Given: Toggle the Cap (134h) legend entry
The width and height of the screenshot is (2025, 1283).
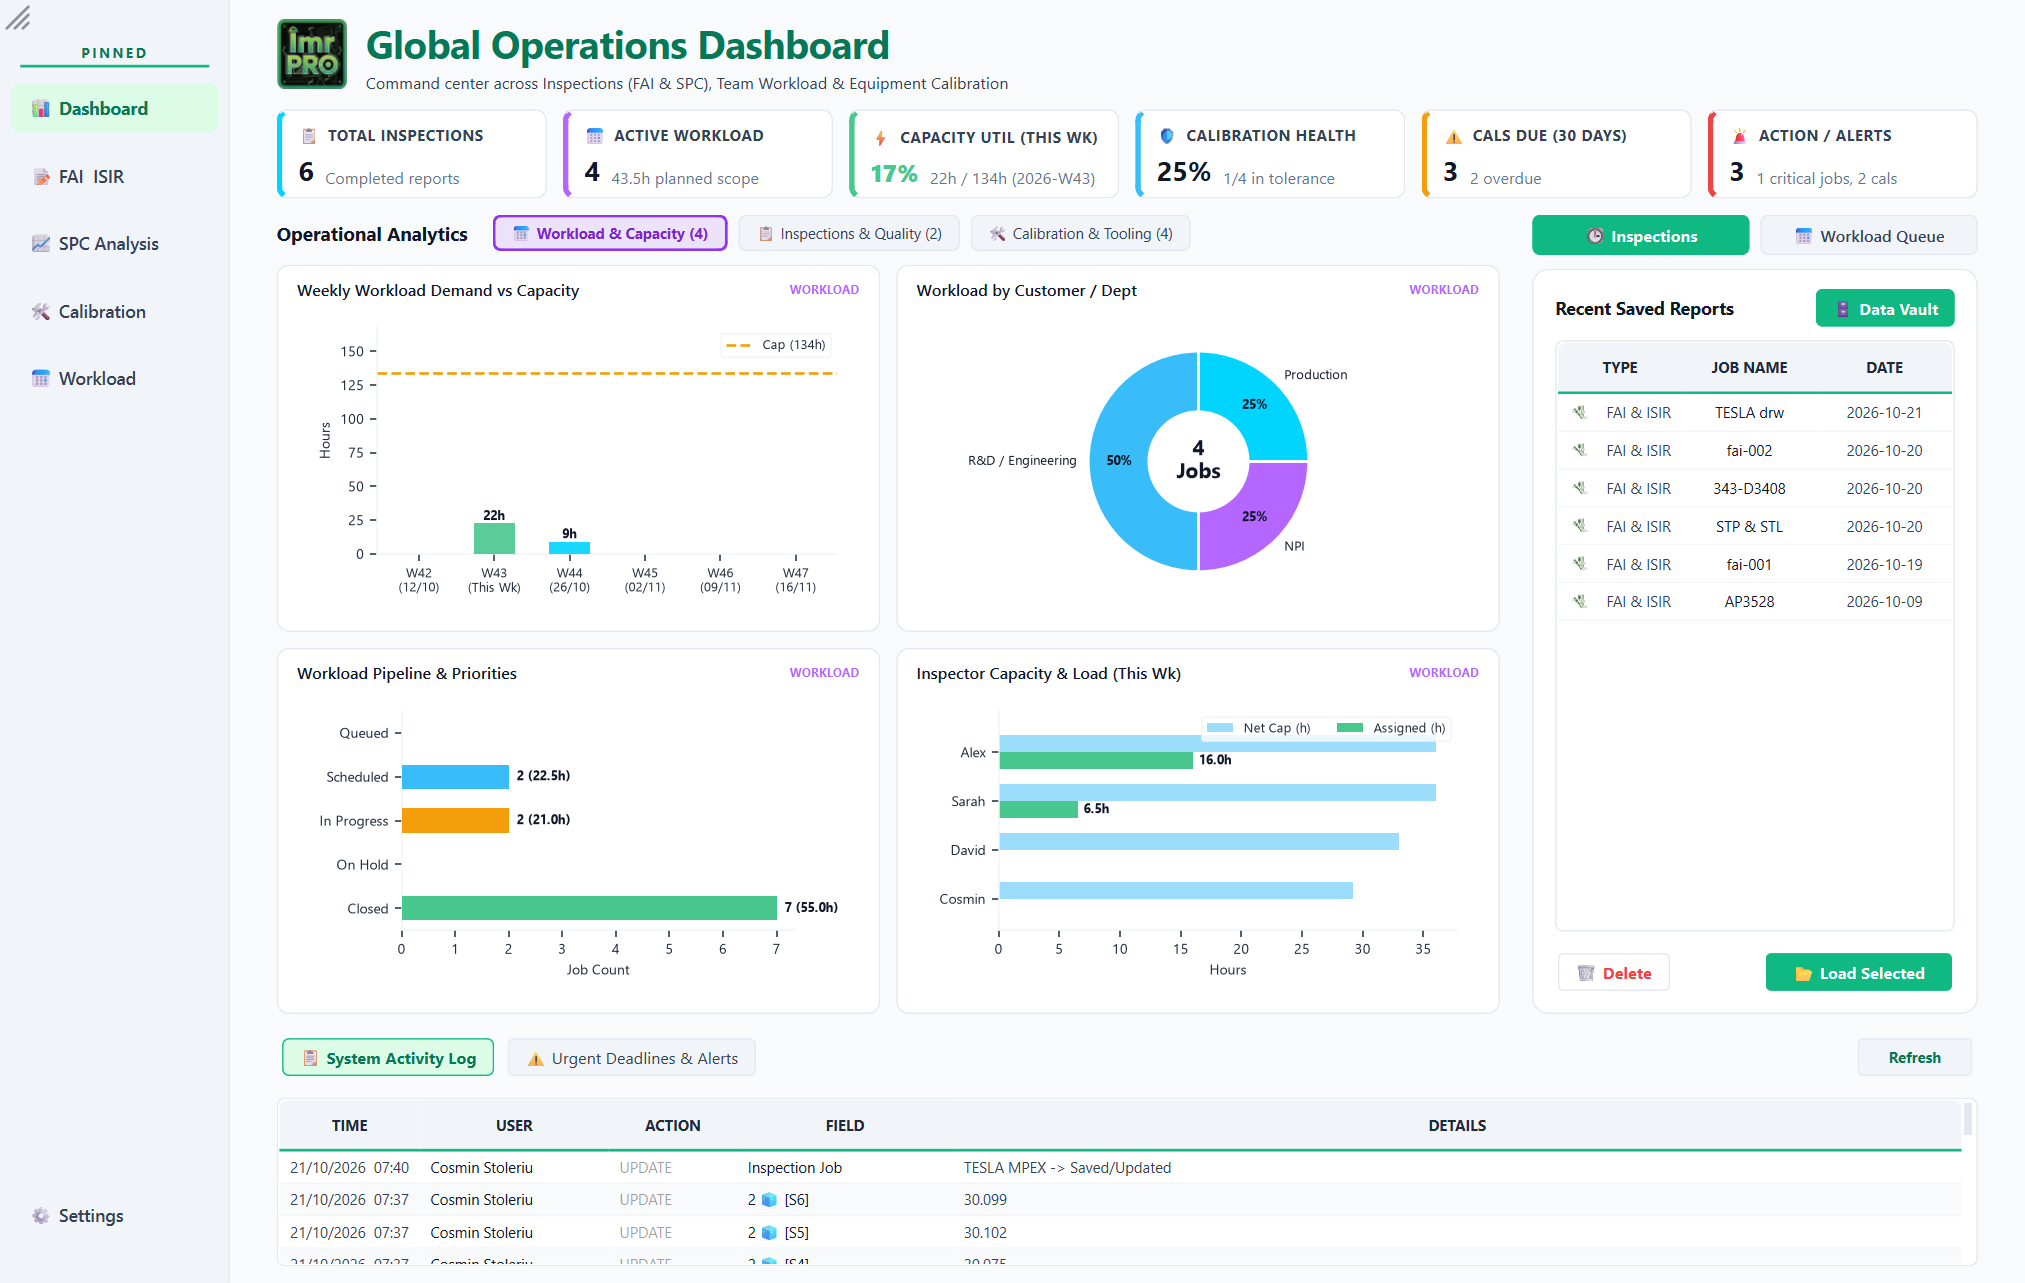Looking at the screenshot, I should (776, 345).
